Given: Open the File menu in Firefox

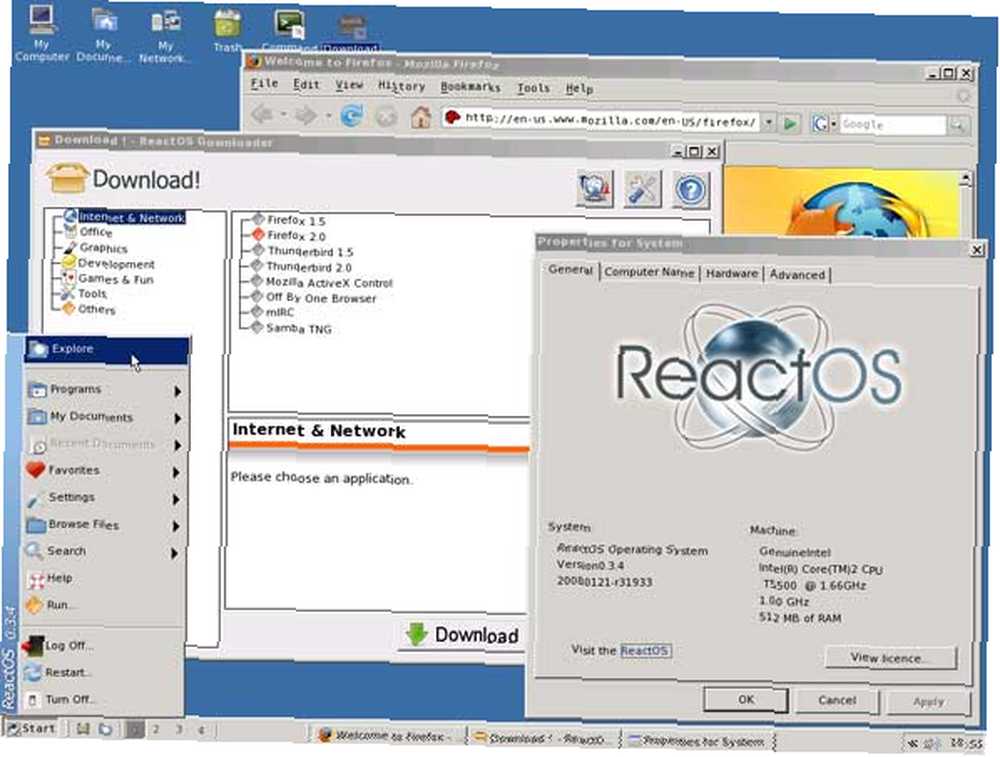Looking at the screenshot, I should click(264, 84).
